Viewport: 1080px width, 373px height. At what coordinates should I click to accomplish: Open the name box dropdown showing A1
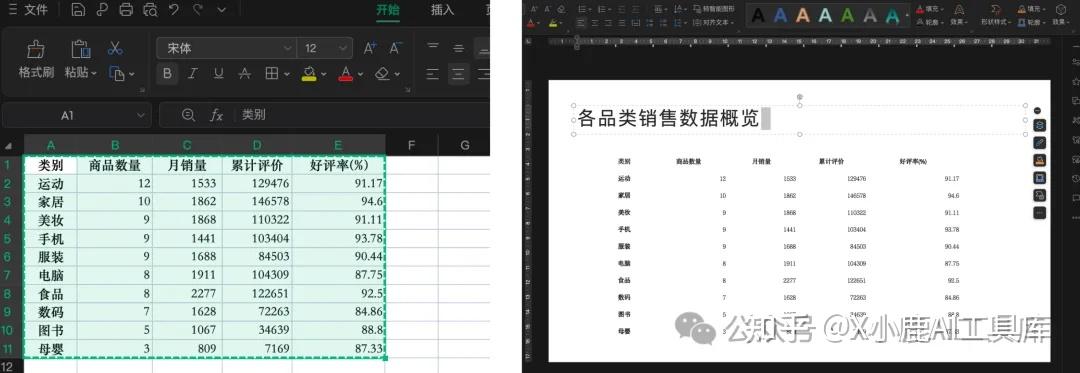coord(142,115)
